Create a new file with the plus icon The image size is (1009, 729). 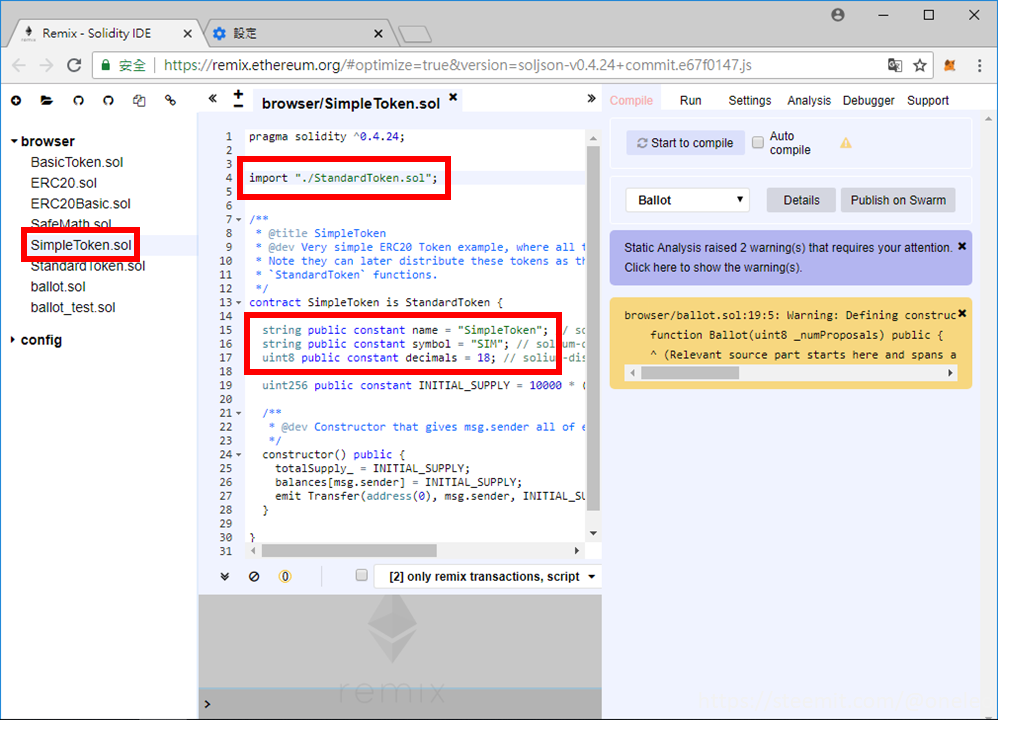(x=16, y=100)
